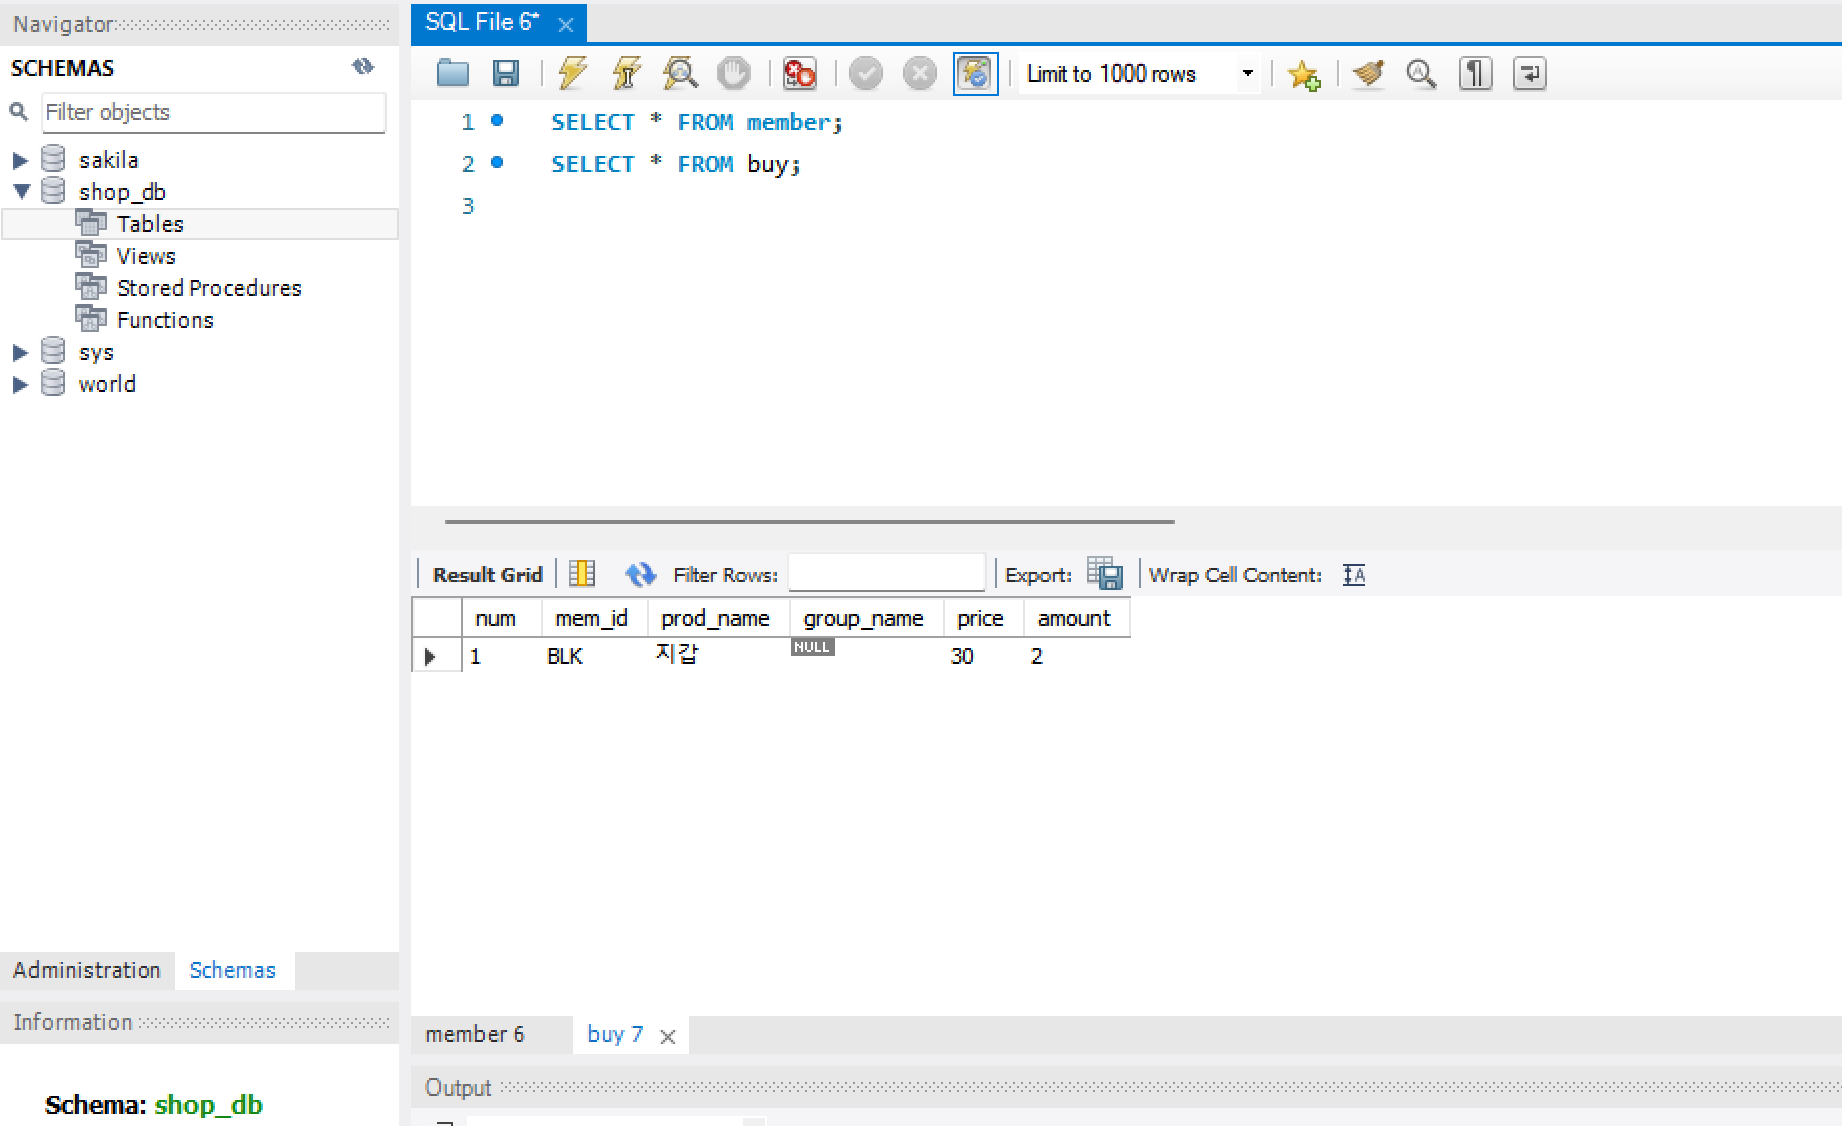
Task: Stop the running query
Action: click(733, 73)
